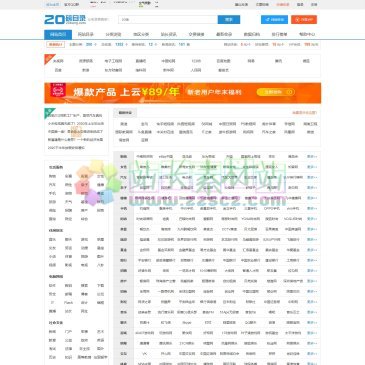Open the IT link in the sidebar

(52, 303)
